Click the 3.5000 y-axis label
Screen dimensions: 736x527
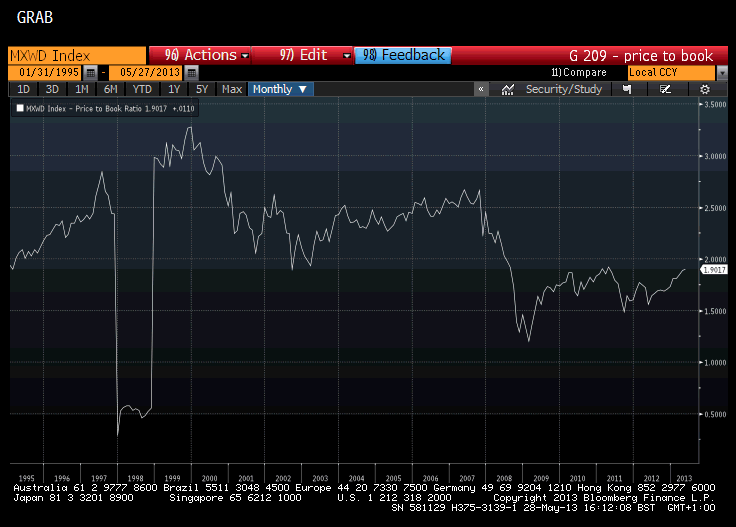point(715,104)
